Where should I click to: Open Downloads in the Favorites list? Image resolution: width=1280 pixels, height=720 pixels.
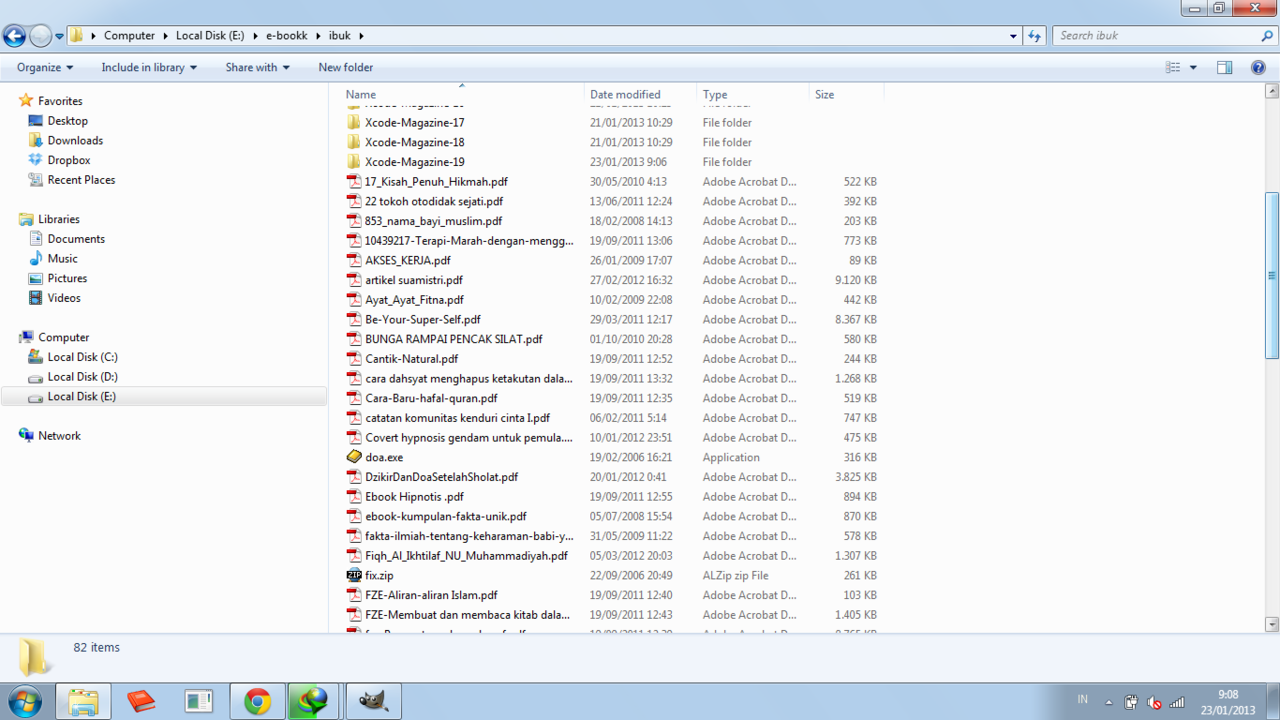[x=75, y=141]
